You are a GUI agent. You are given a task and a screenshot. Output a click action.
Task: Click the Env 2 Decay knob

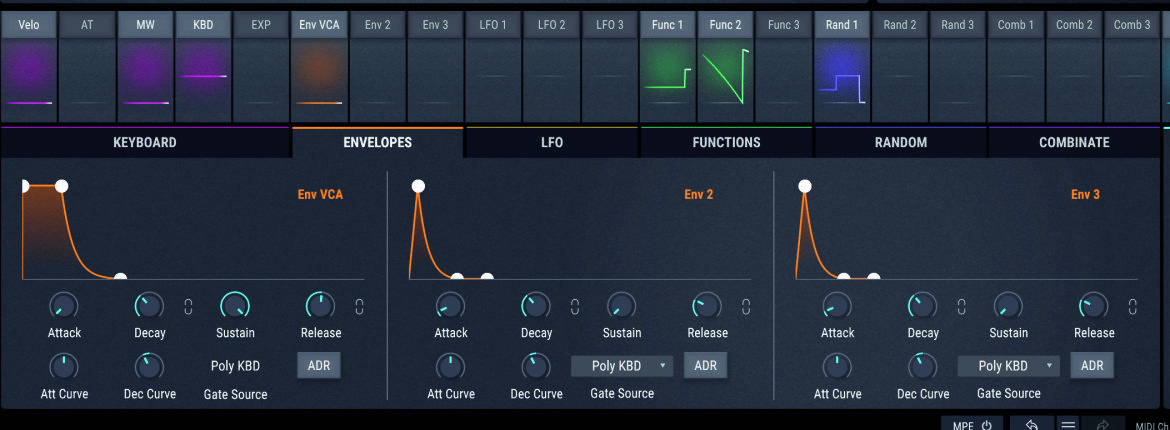pyautogui.click(x=536, y=305)
